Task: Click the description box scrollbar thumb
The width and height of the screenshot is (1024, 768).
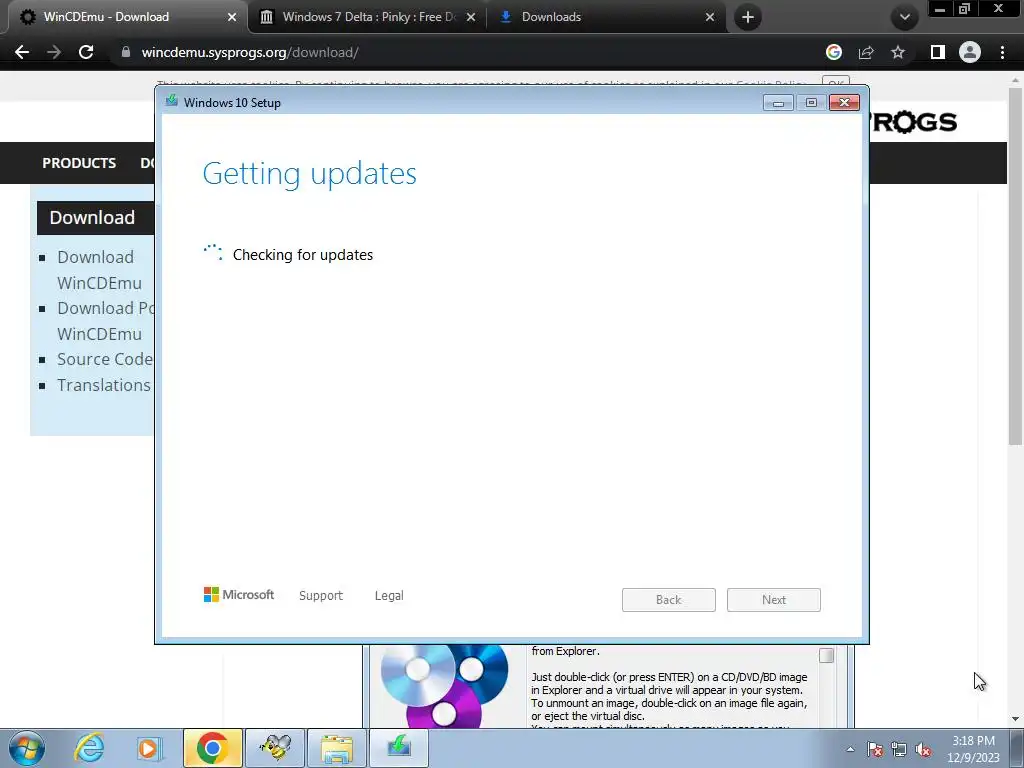Action: (x=826, y=655)
